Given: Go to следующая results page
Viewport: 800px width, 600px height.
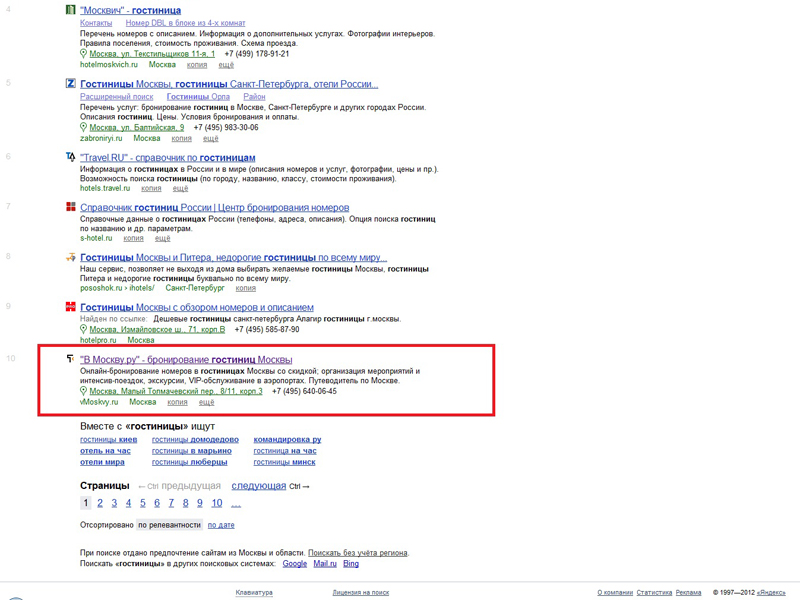Looking at the screenshot, I should point(259,486).
